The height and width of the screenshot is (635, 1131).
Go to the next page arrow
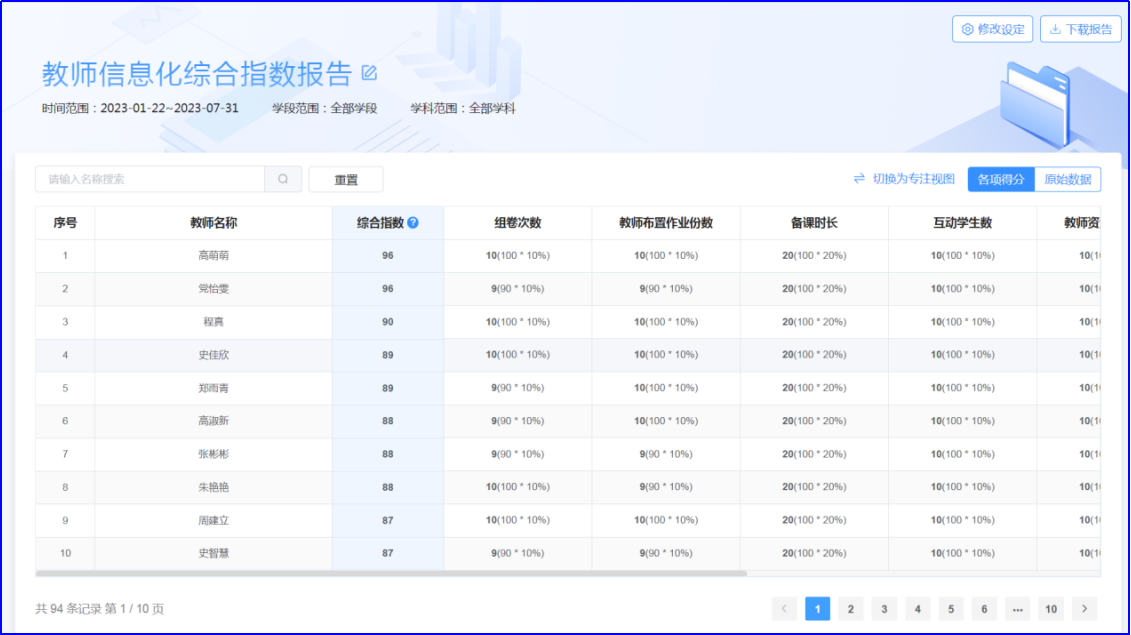pos(1084,609)
